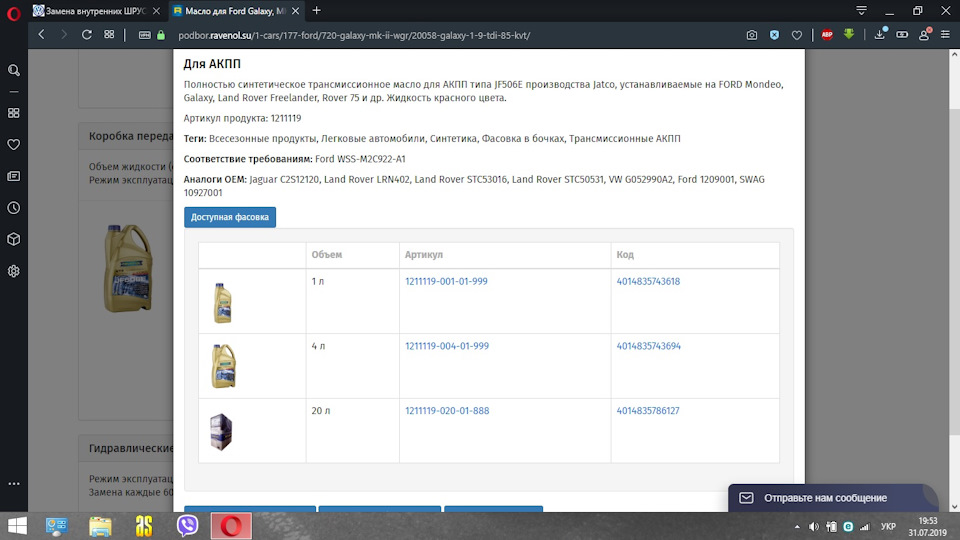The image size is (960, 540).
Task: Open tab menu icon in title bar
Action: 861,11
